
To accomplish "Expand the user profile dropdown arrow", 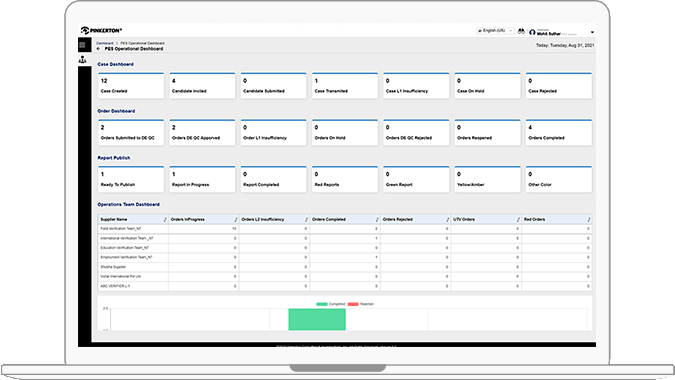I will 592,32.
